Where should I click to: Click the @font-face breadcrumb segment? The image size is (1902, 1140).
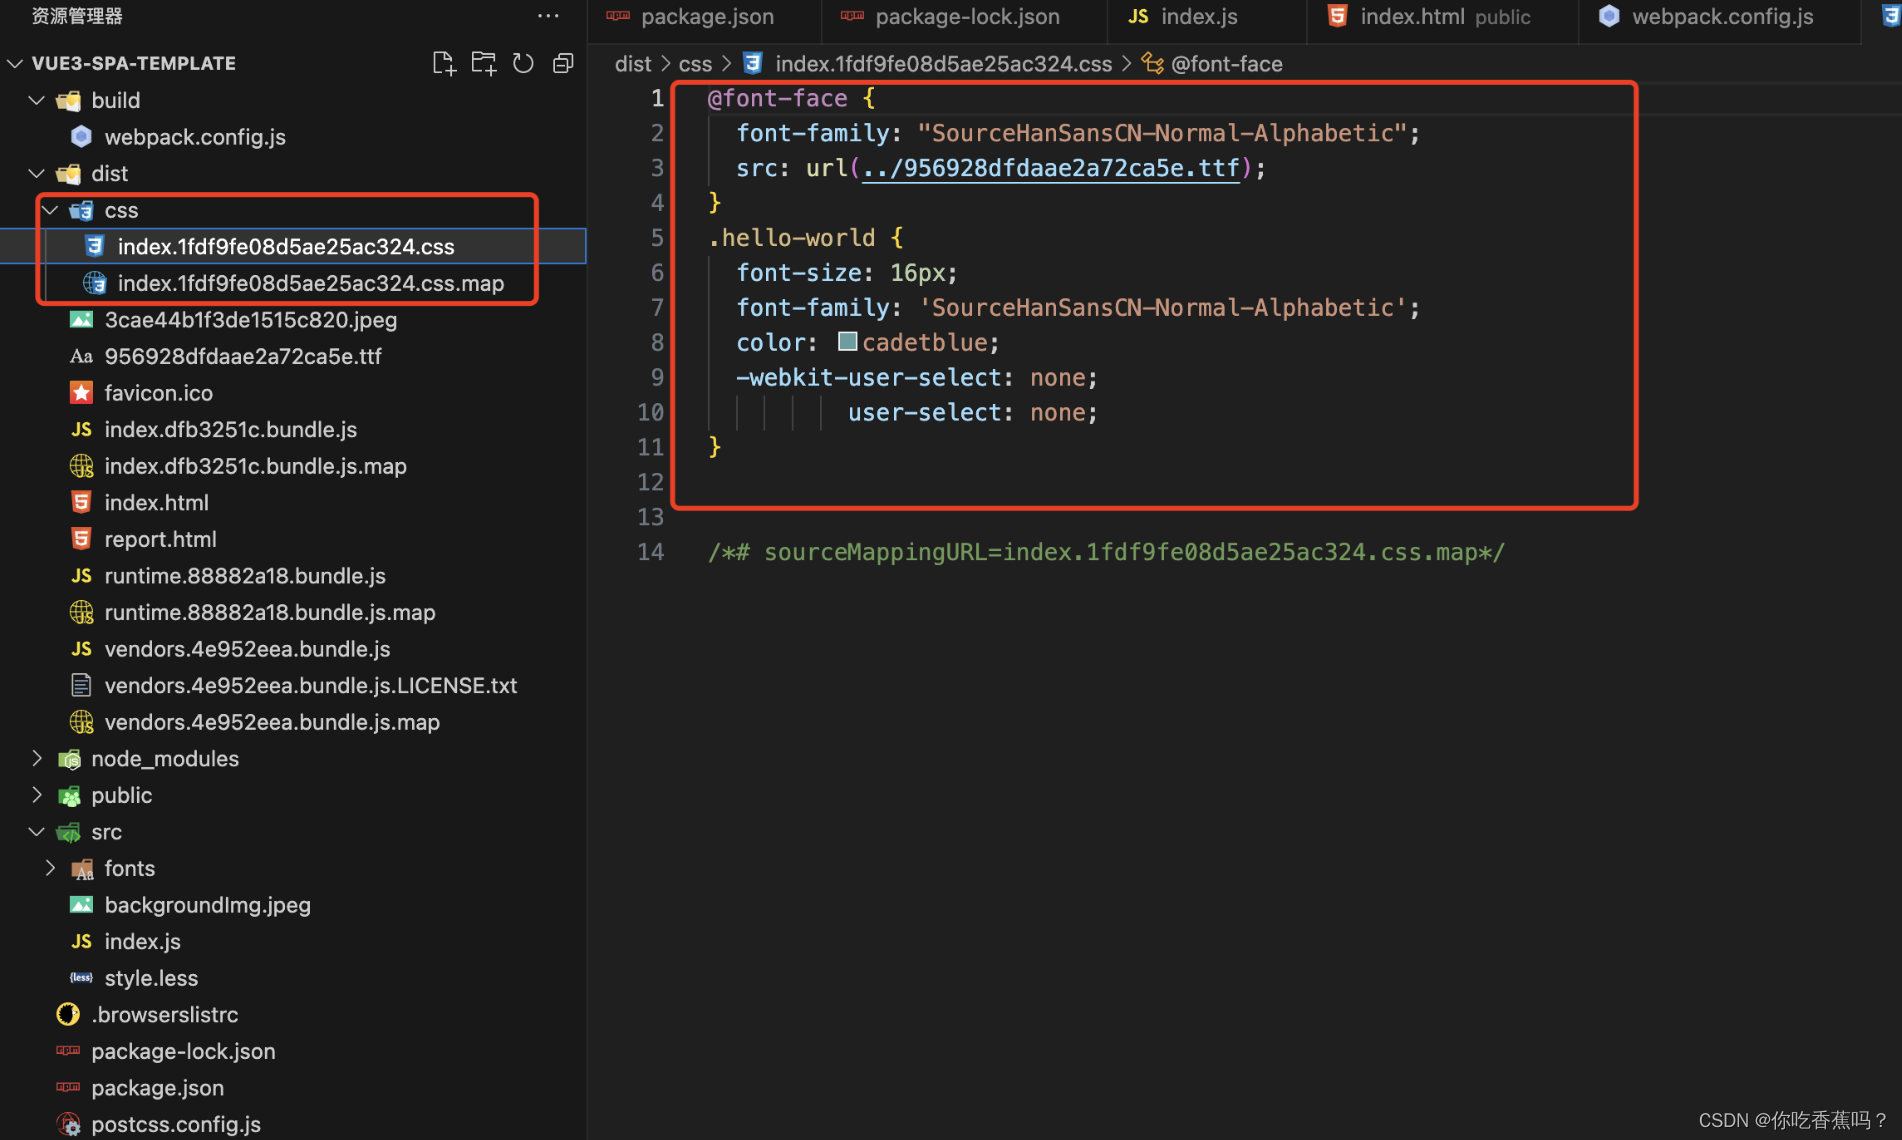point(1227,64)
